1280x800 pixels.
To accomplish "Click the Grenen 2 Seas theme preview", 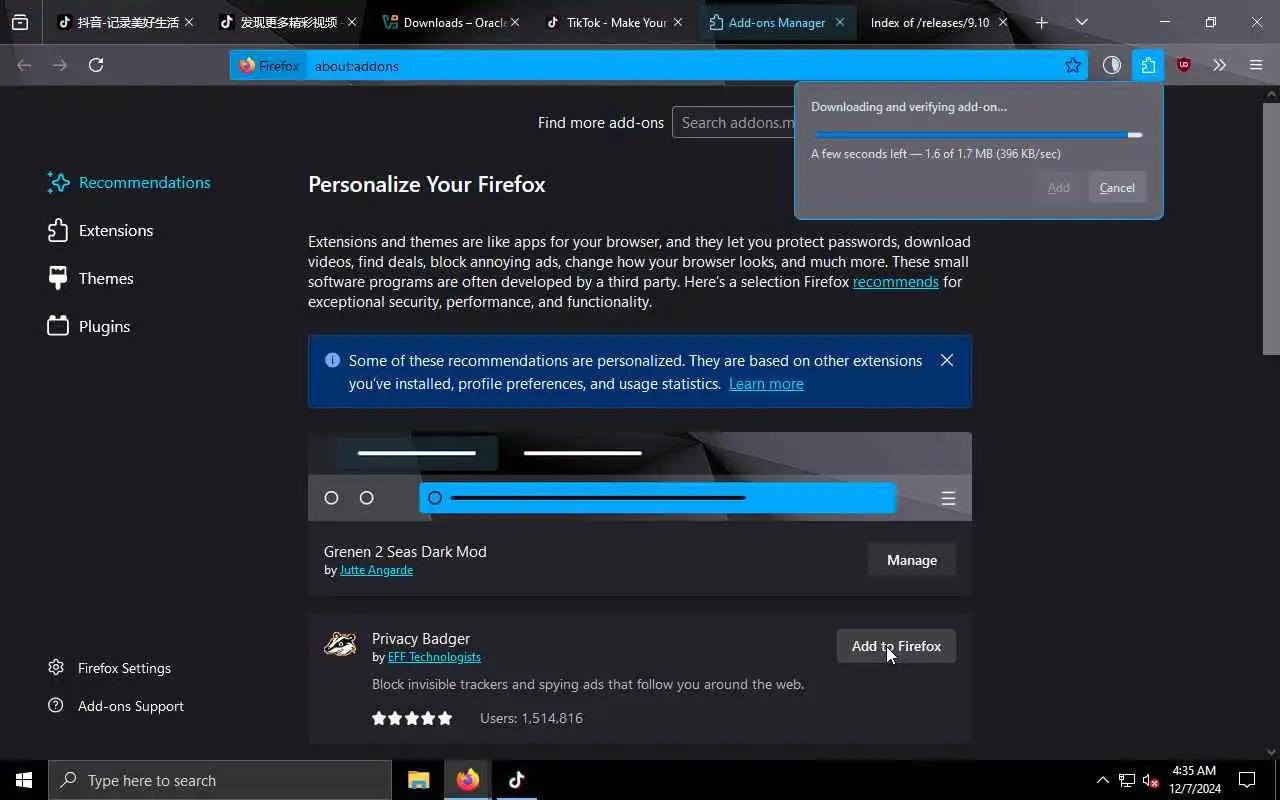I will [x=640, y=476].
